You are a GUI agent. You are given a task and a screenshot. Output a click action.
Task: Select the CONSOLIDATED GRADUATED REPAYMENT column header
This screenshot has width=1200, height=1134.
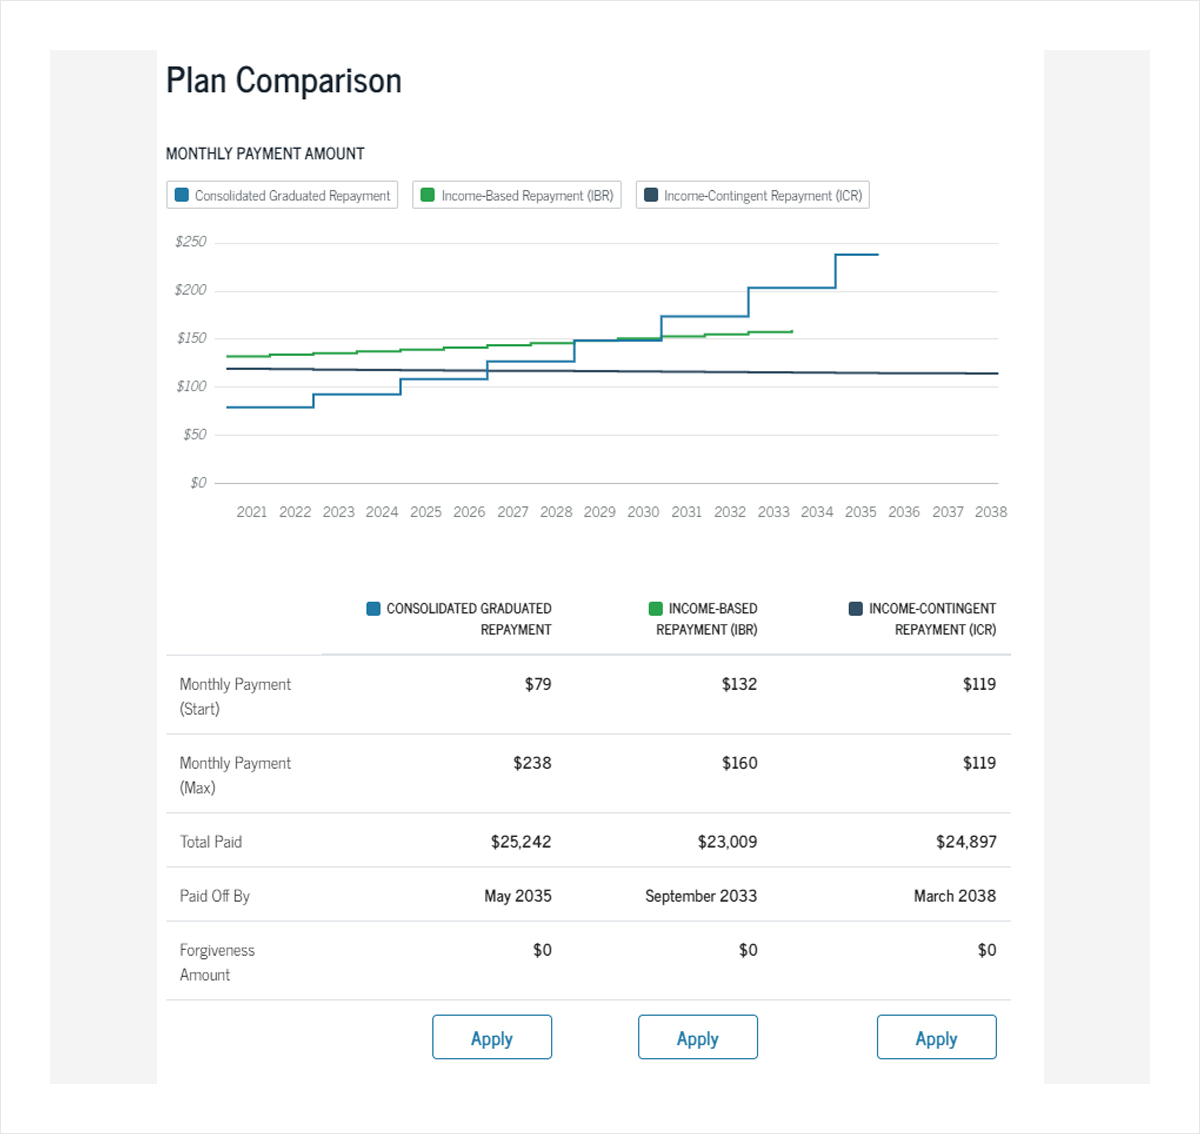click(458, 619)
